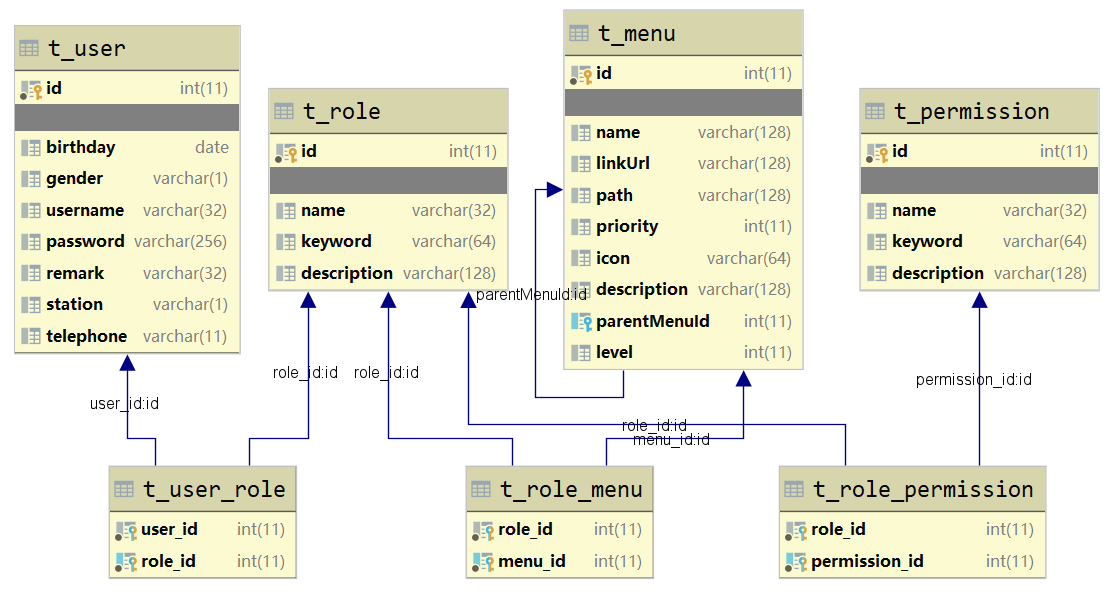Image resolution: width=1112 pixels, height=597 pixels.
Task: Select the t_role_permission table header
Action: tap(912, 489)
